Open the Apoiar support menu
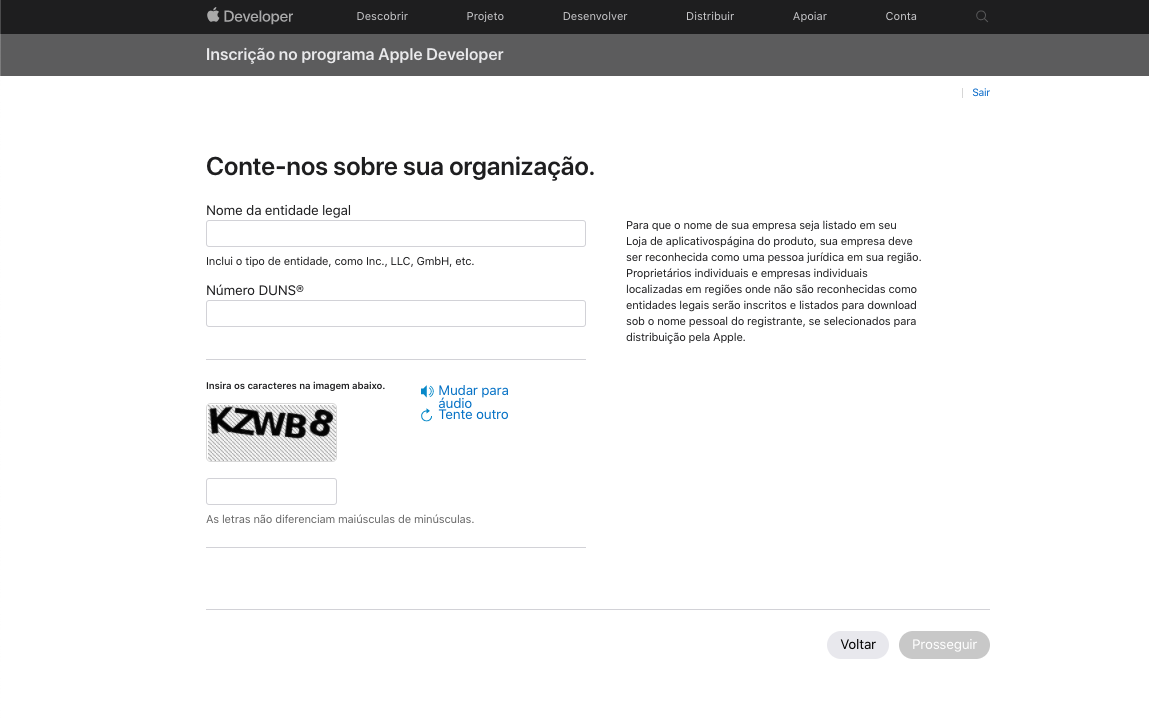The image size is (1149, 720). [x=809, y=16]
